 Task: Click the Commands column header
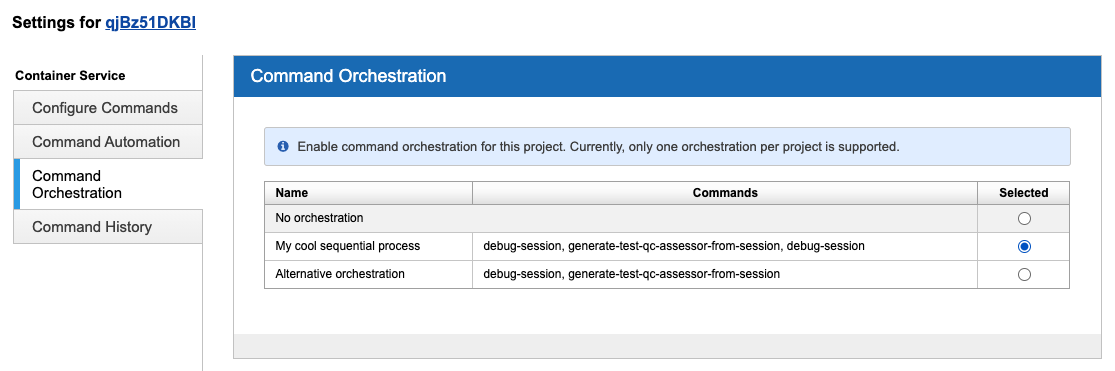(725, 193)
